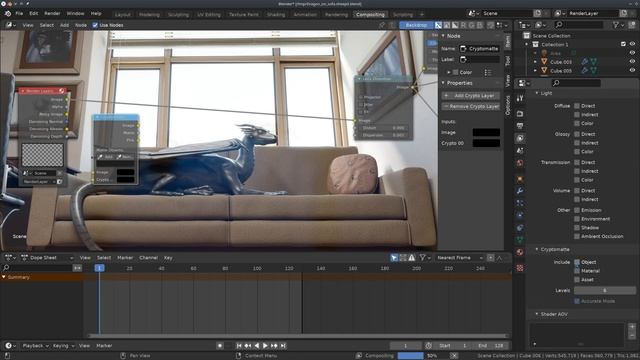Screen dimensions: 640x360
Task: Open the Modifiers properties tab icon
Action: [520, 191]
